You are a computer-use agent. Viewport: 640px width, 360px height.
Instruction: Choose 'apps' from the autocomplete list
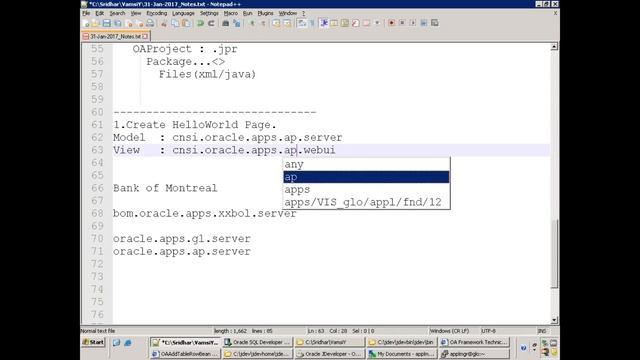[x=366, y=189]
